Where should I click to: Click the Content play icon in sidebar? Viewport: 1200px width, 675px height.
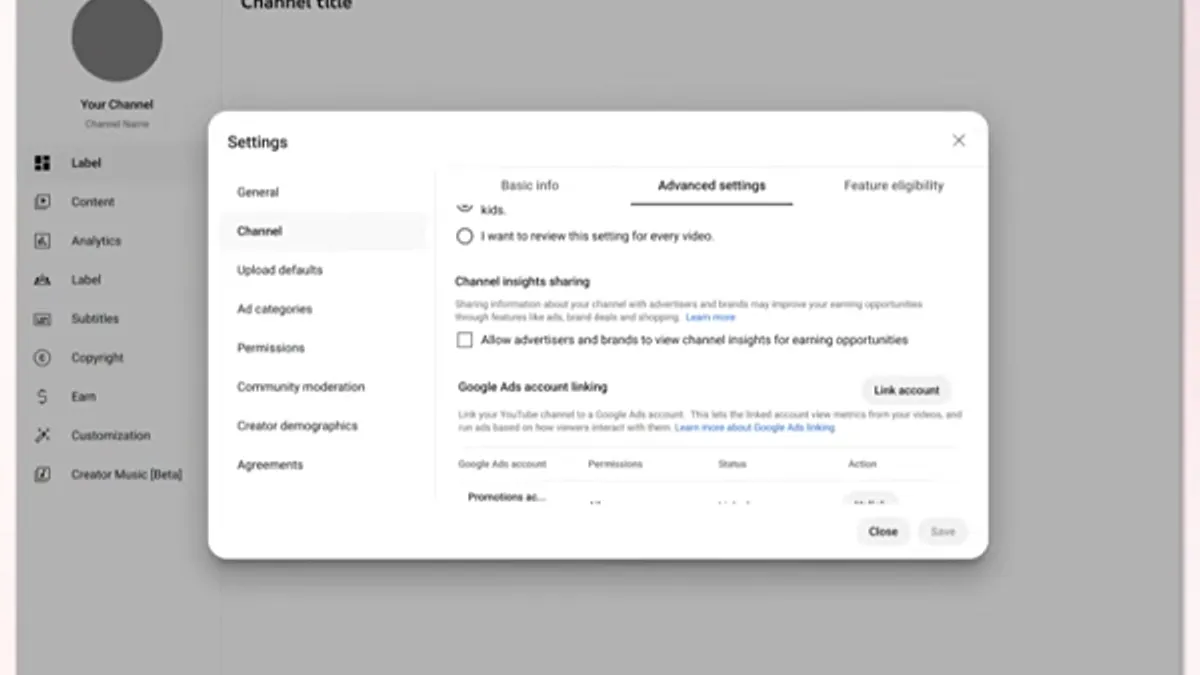pos(42,202)
